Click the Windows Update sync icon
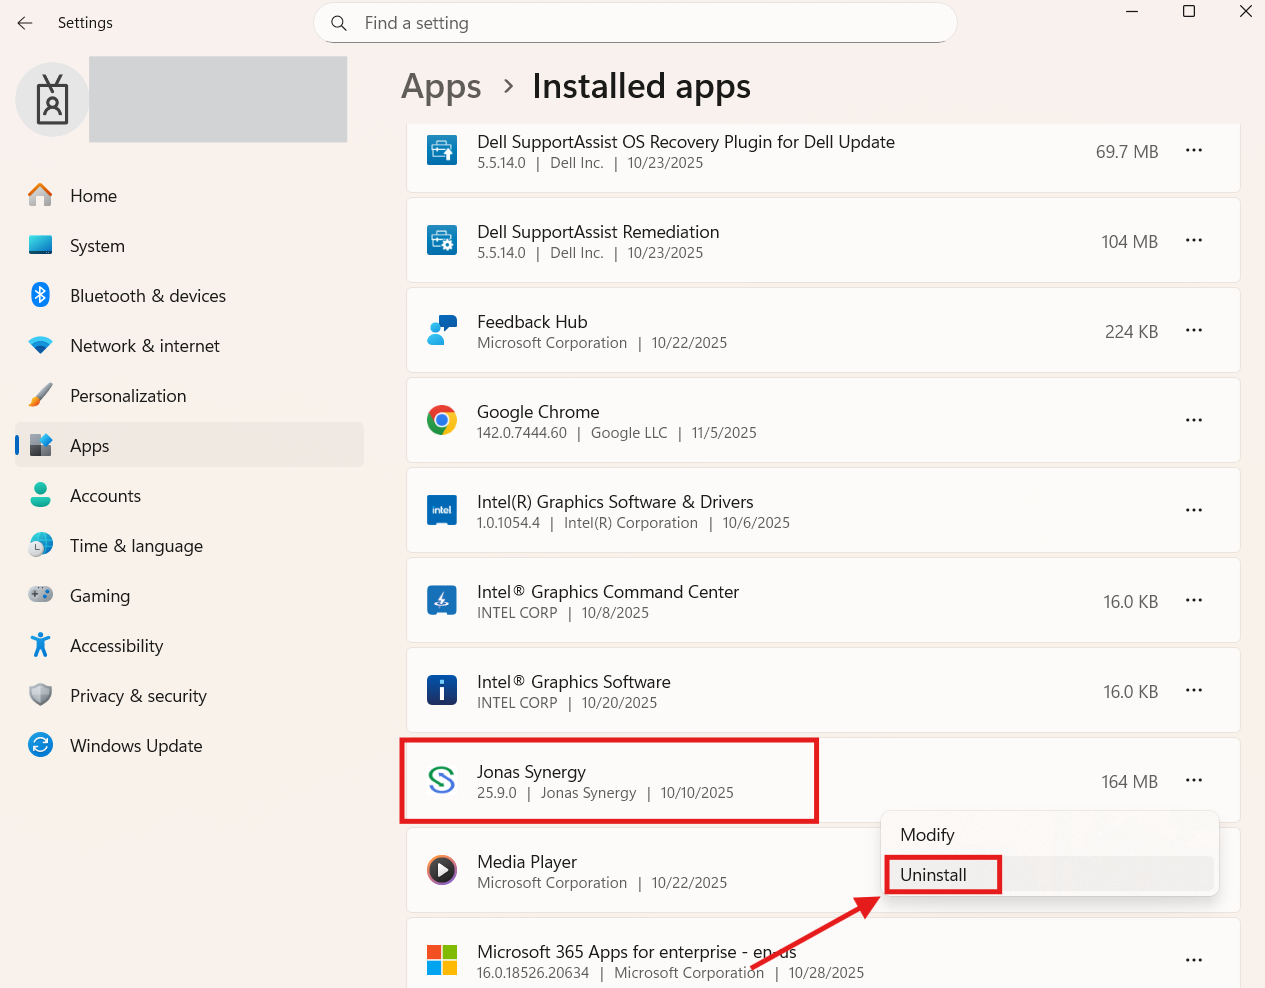 coord(40,745)
